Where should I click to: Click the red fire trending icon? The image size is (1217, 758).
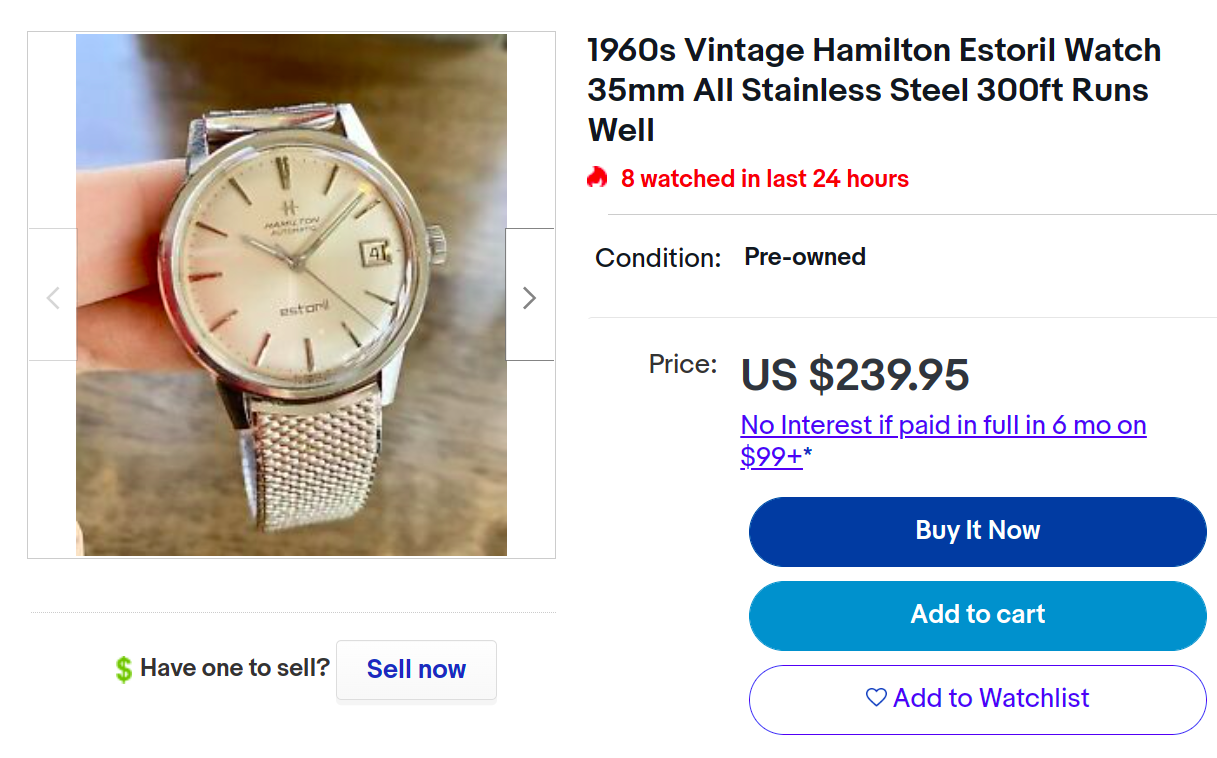[598, 179]
